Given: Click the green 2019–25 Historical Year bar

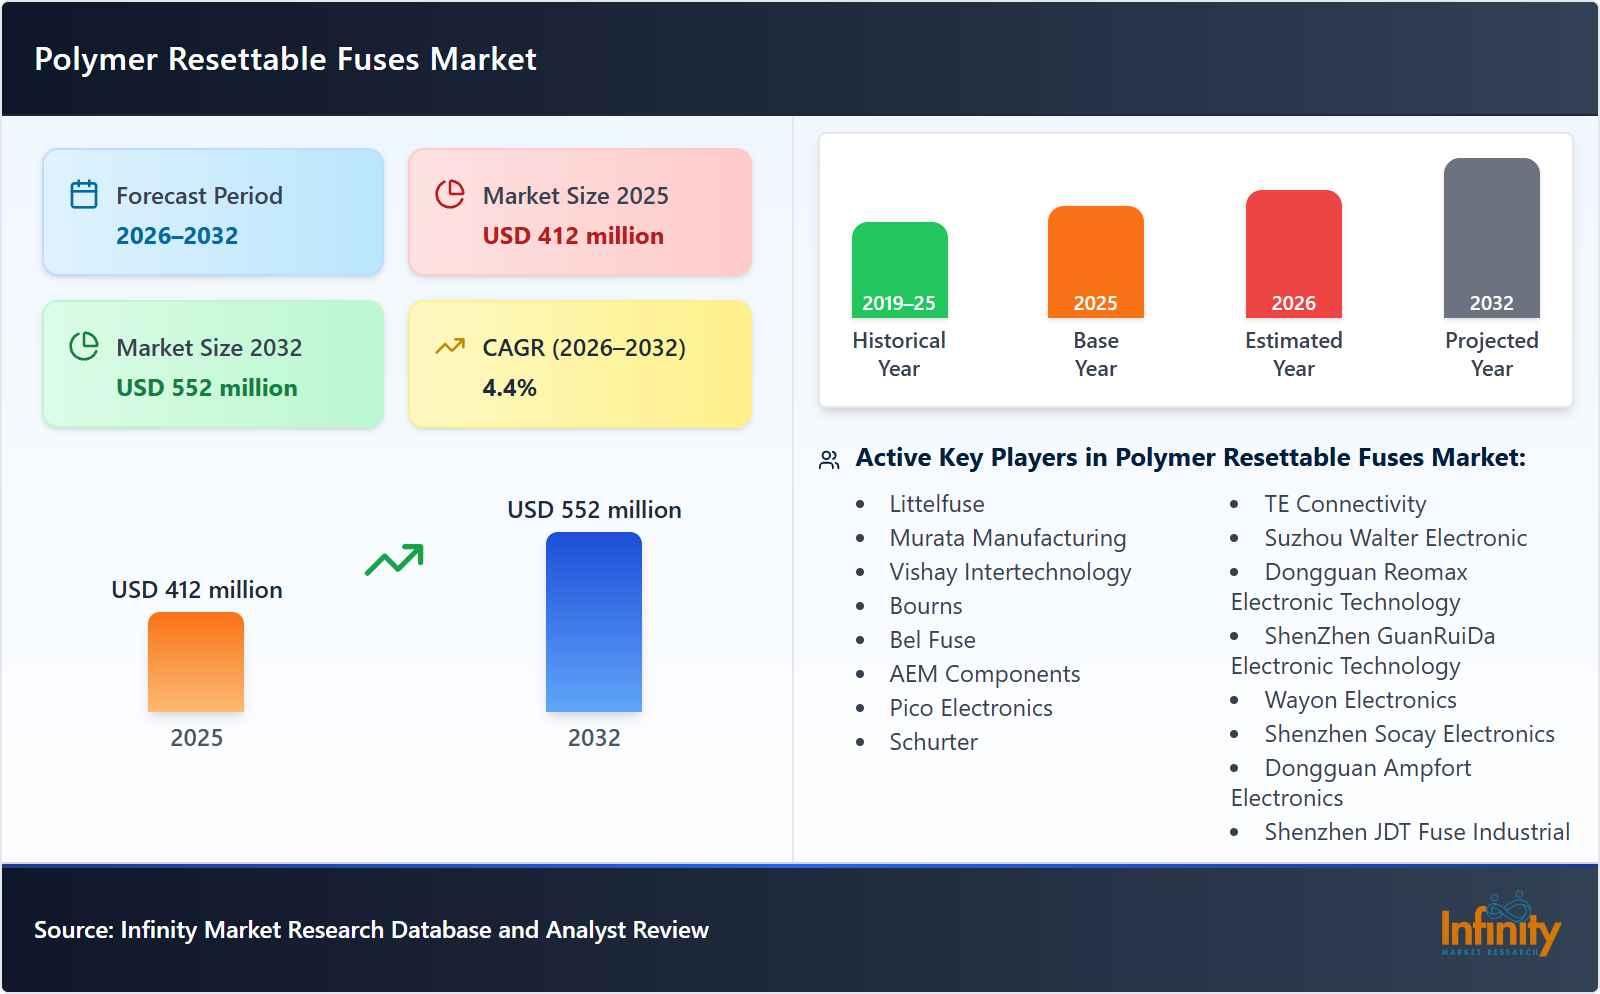Looking at the screenshot, I should click(x=899, y=270).
